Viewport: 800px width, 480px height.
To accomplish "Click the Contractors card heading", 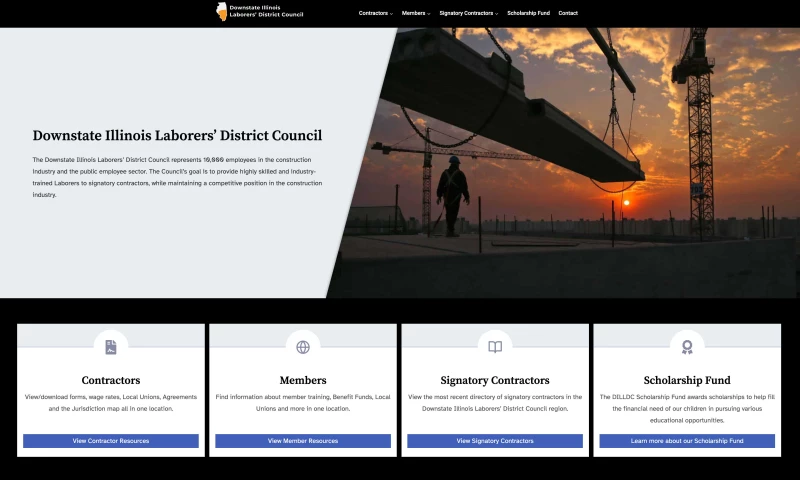I will (111, 380).
